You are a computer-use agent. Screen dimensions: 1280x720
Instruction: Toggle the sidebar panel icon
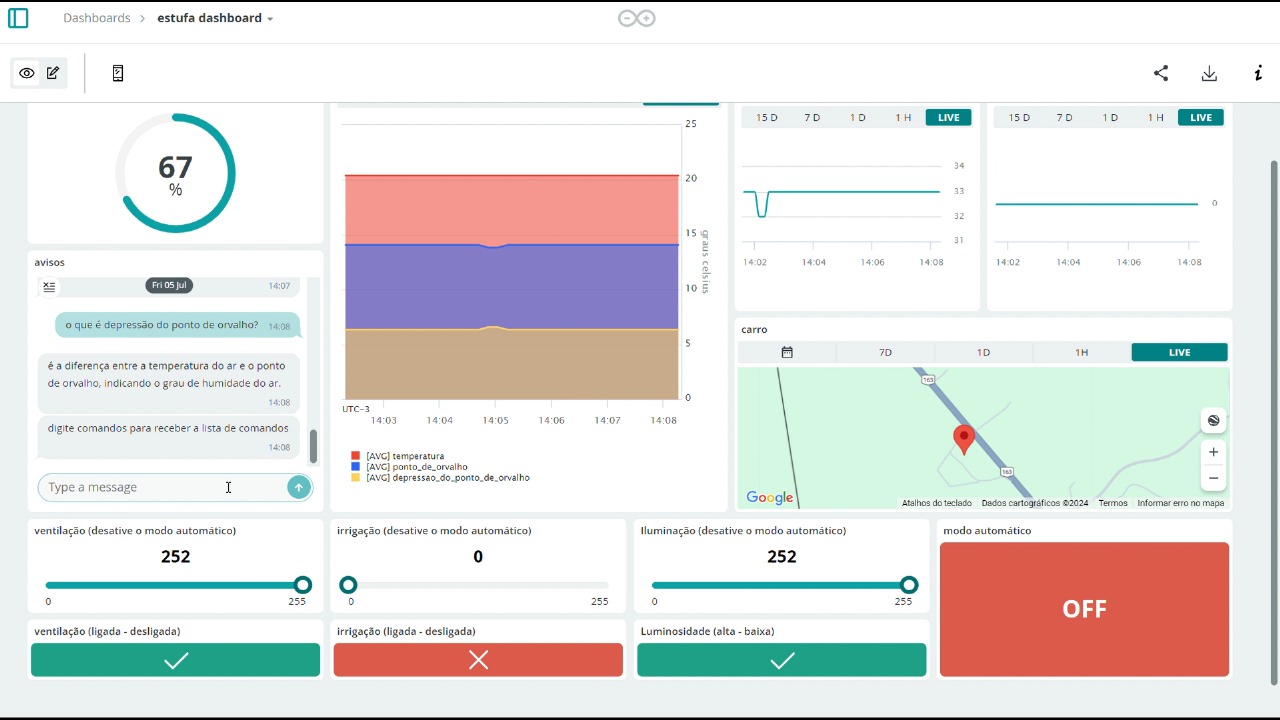[18, 18]
